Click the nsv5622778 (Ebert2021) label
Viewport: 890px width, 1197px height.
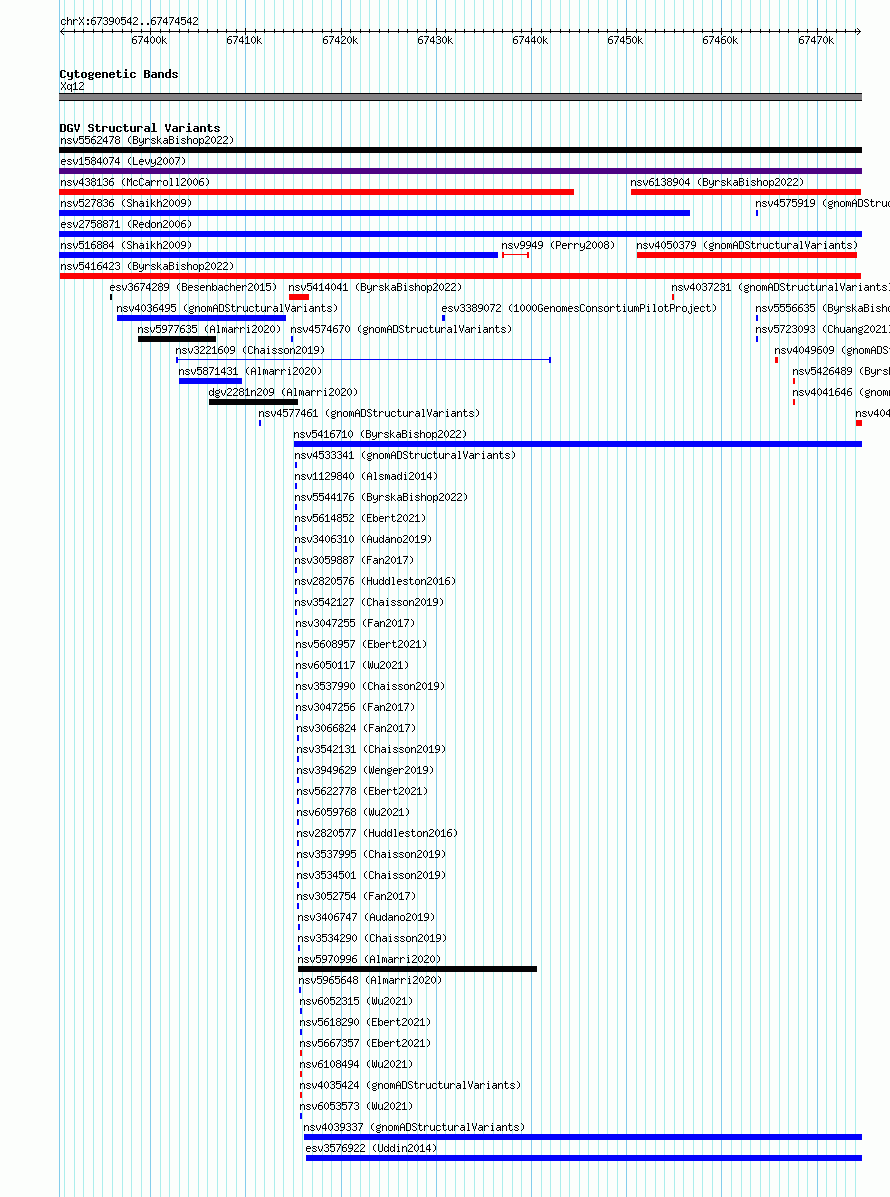point(362,791)
